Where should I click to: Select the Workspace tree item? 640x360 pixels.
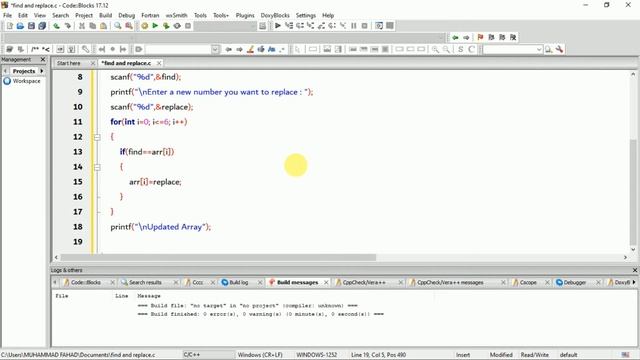tap(26, 81)
